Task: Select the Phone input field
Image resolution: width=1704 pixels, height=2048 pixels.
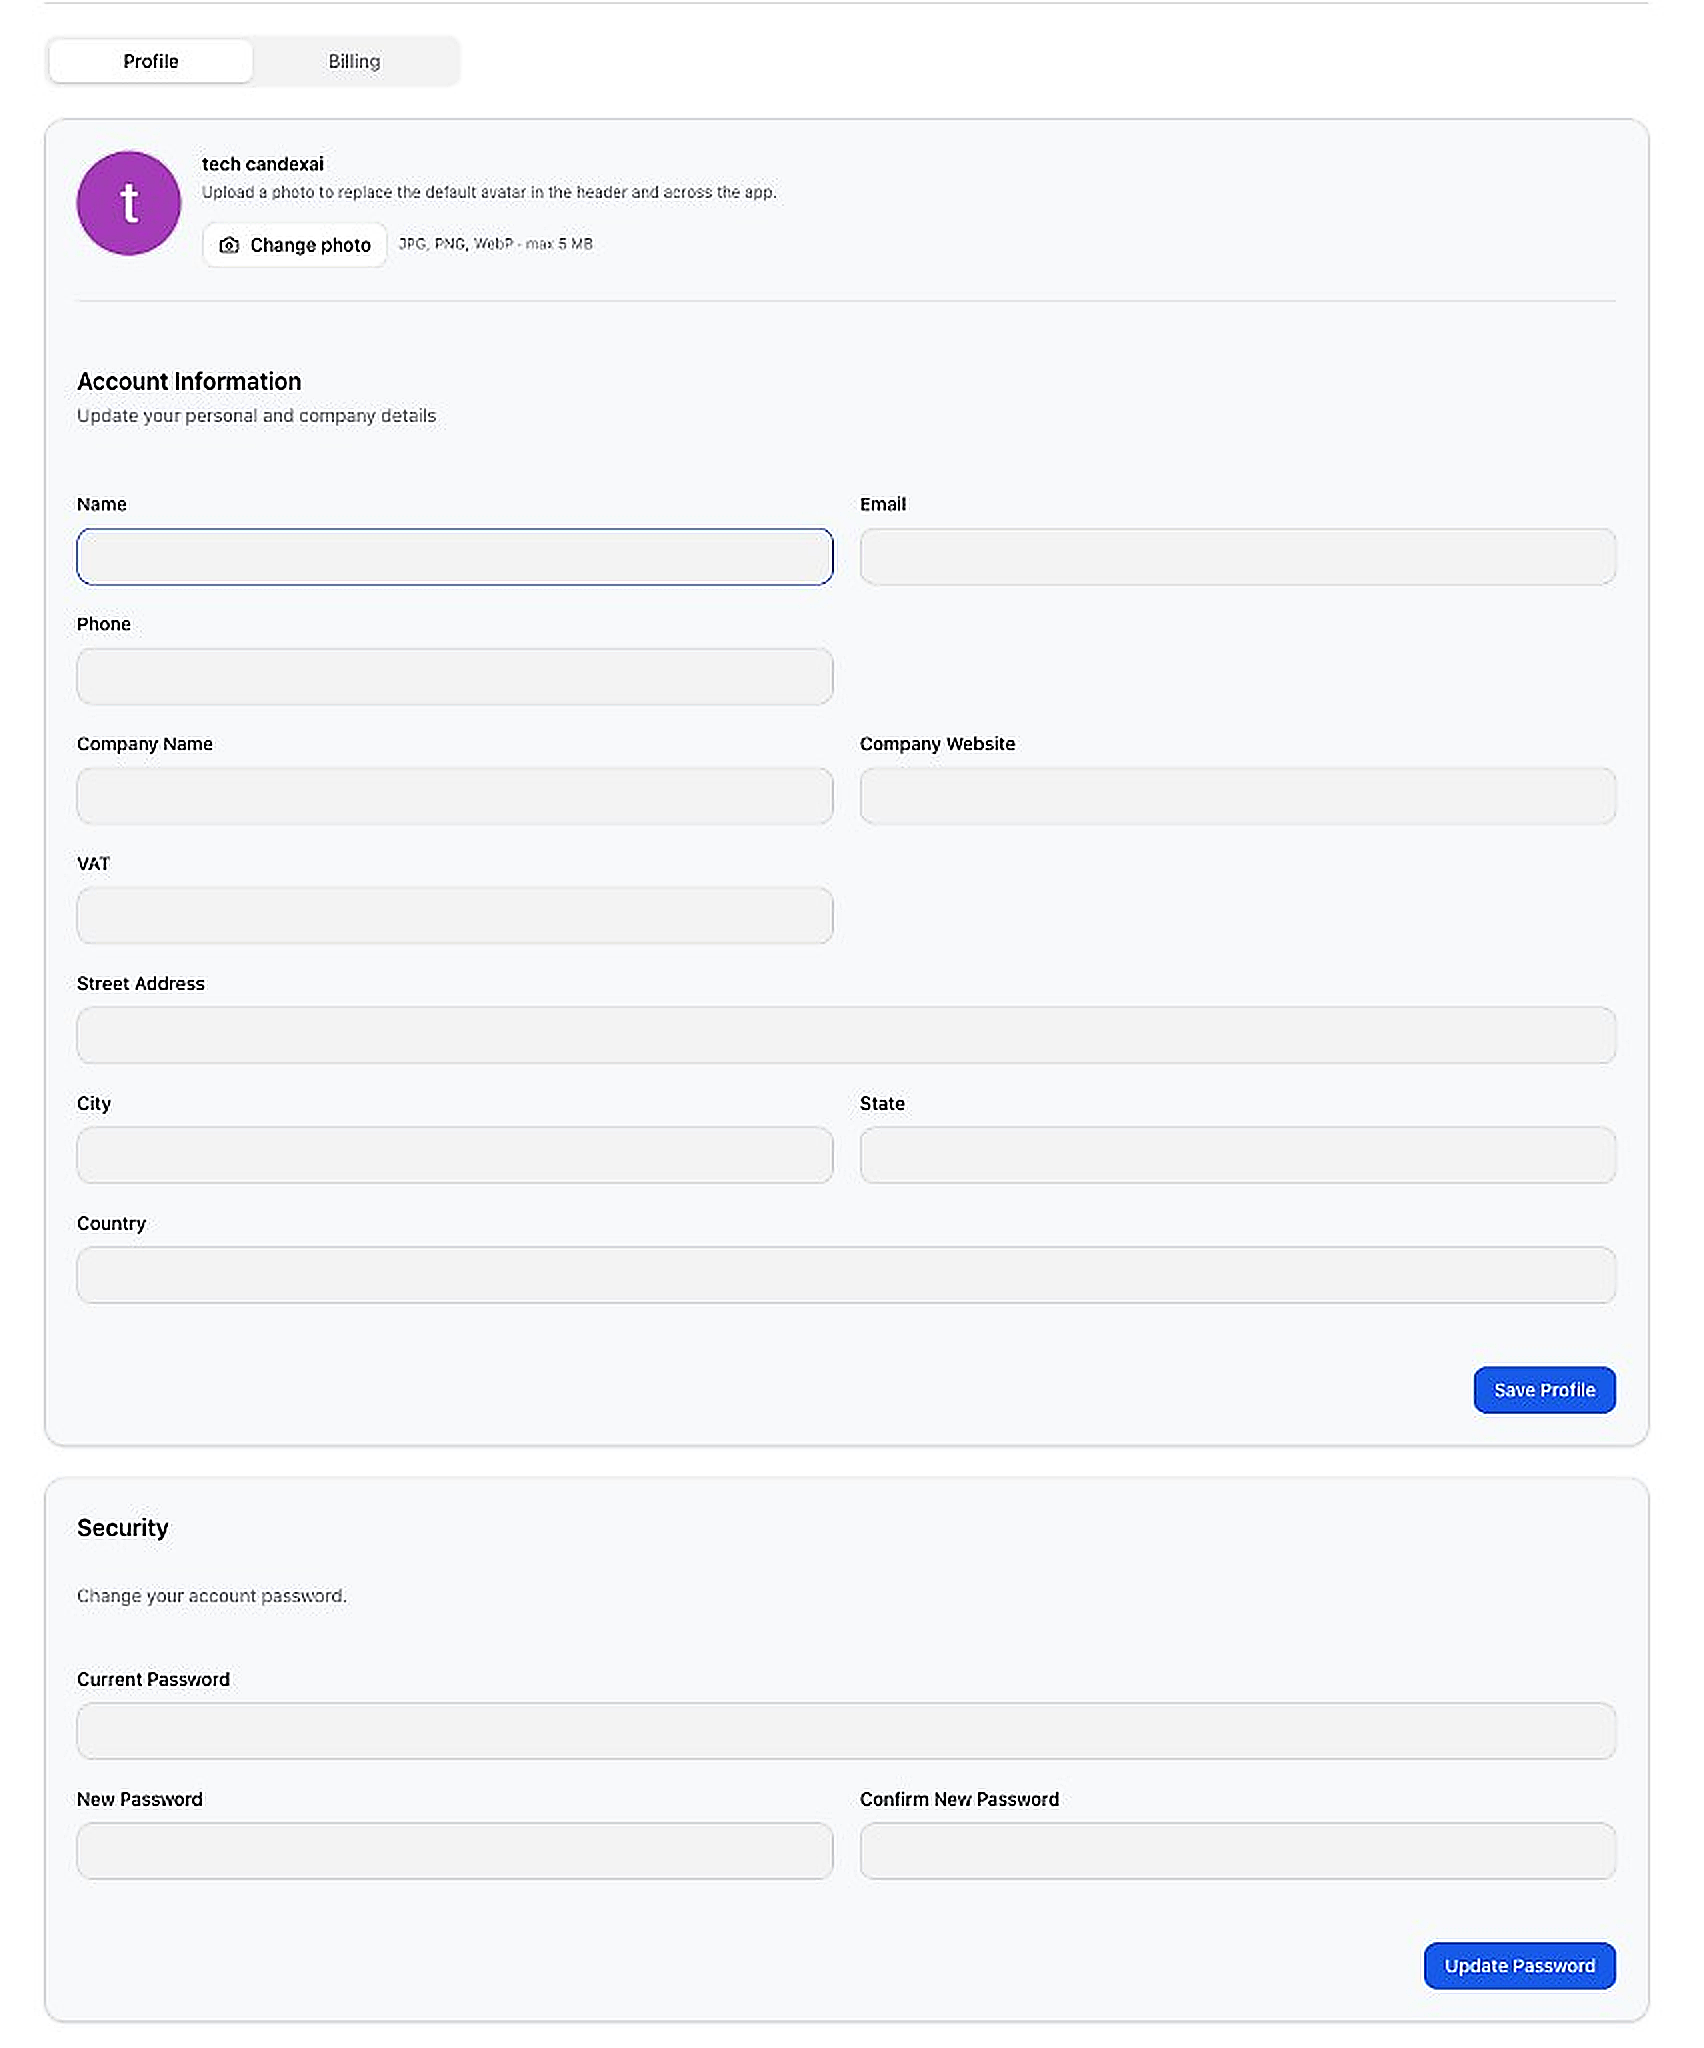Action: tap(455, 677)
